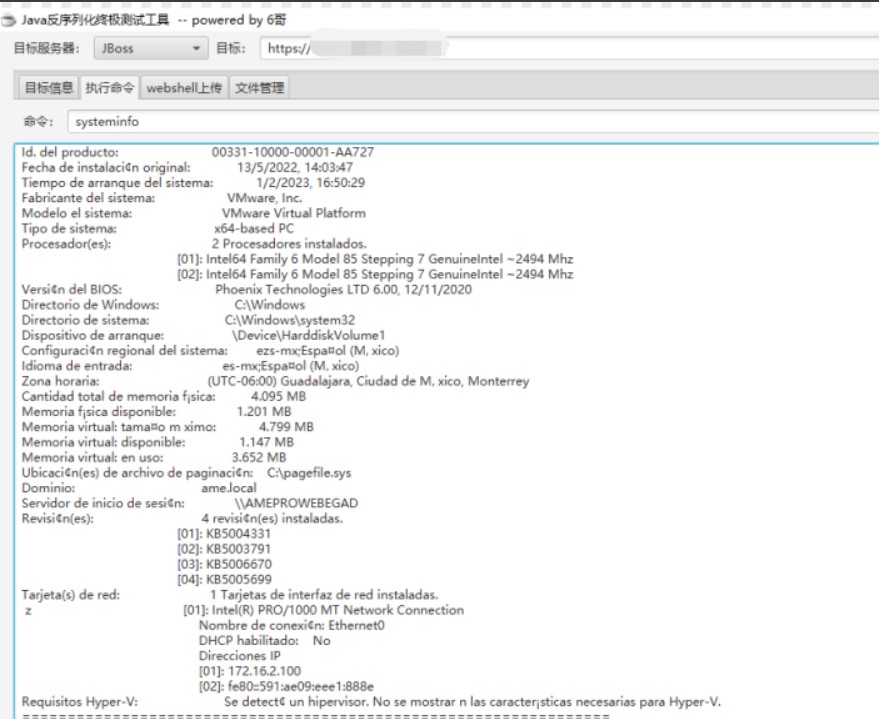Click the \Device\HarddiskVolume1 boot device

coord(308,335)
